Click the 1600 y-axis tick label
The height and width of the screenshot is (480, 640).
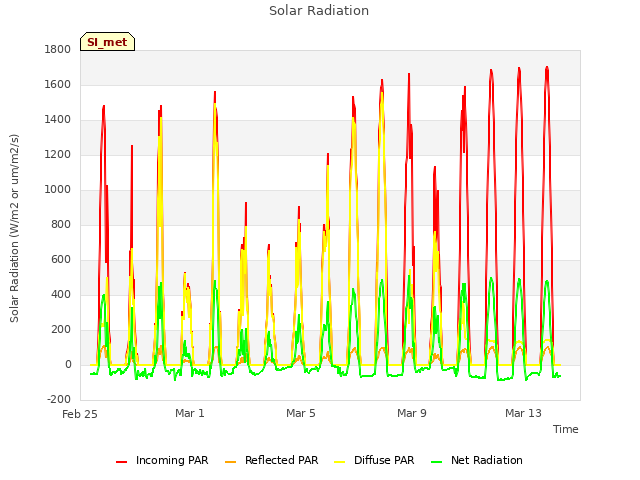58,85
